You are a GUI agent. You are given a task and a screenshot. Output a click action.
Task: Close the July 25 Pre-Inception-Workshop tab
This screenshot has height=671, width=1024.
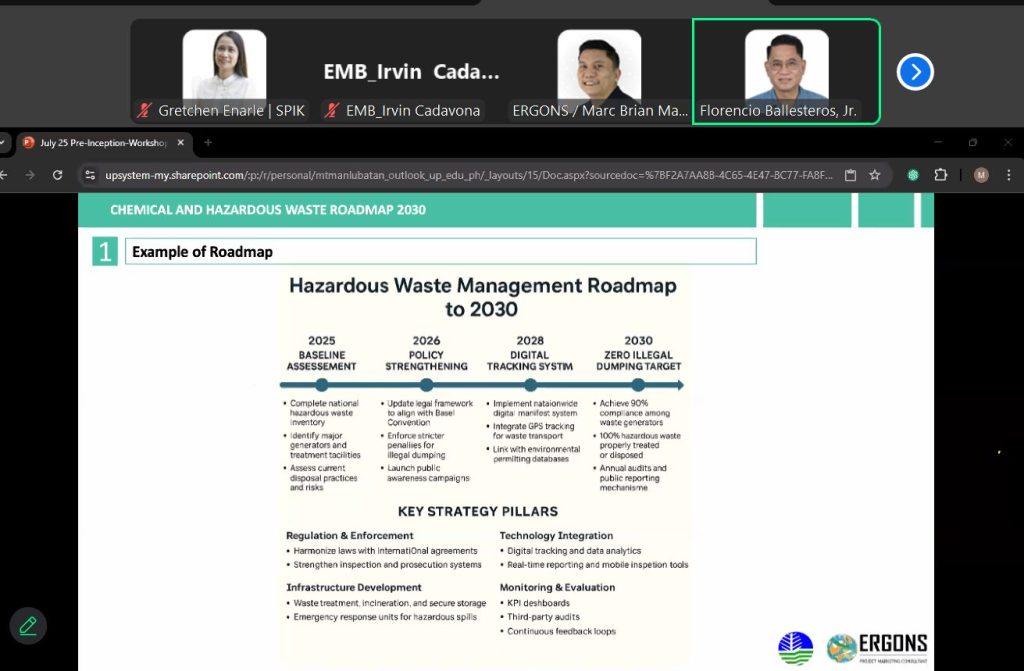(x=181, y=143)
